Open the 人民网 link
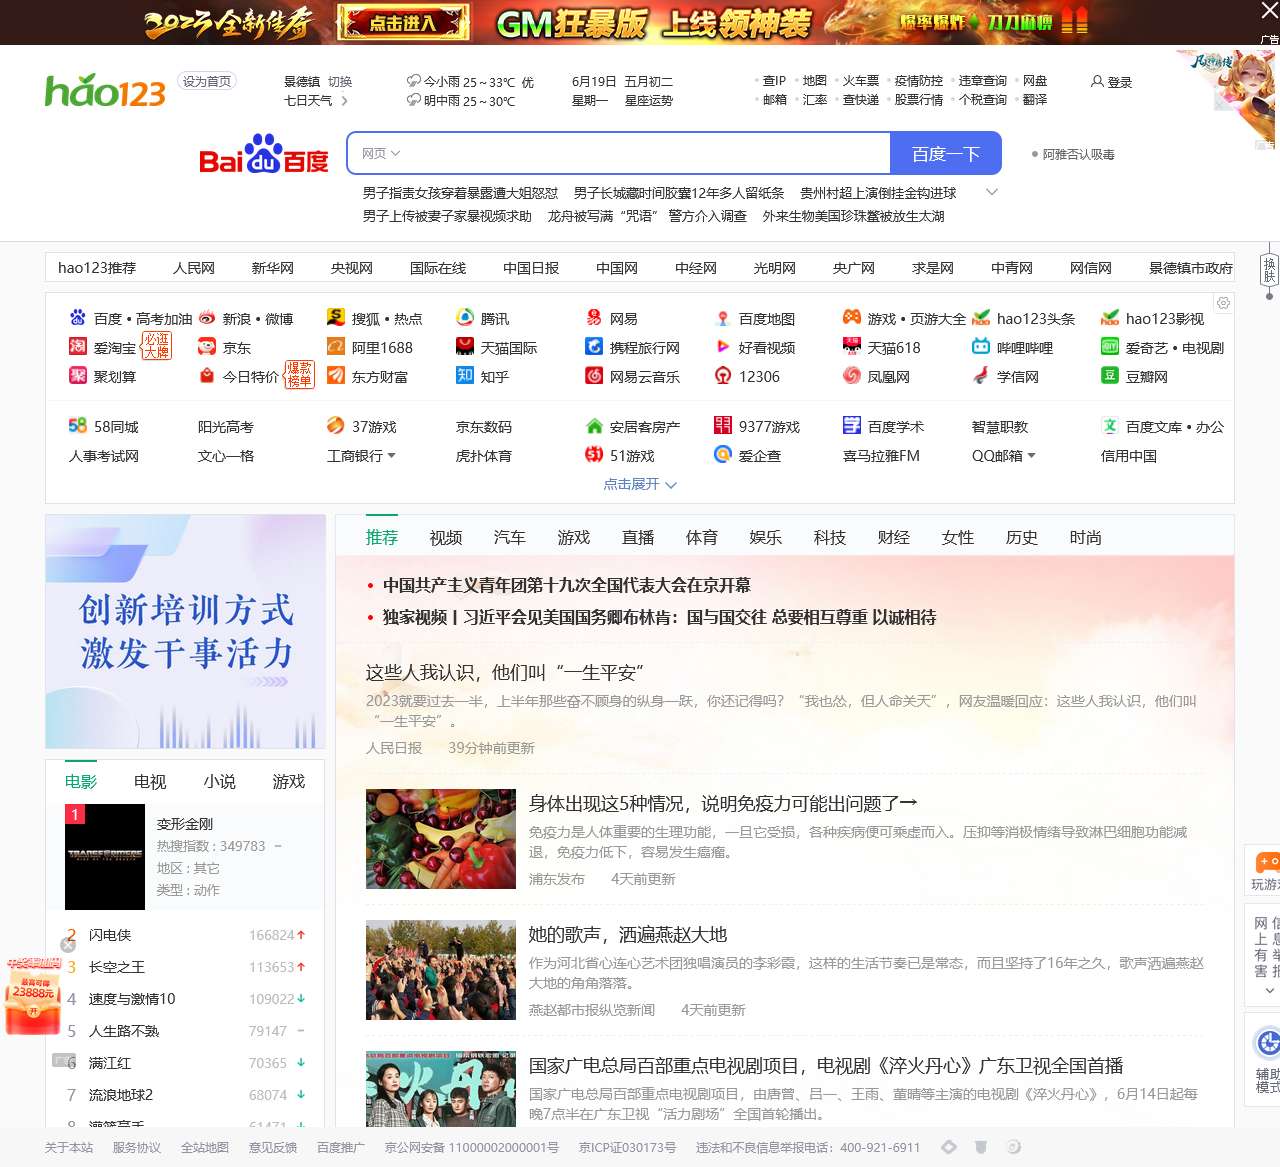This screenshot has width=1280, height=1167. [194, 268]
